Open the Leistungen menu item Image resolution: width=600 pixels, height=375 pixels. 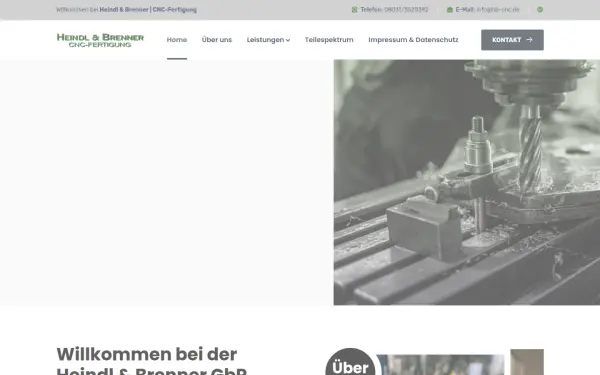pos(265,40)
